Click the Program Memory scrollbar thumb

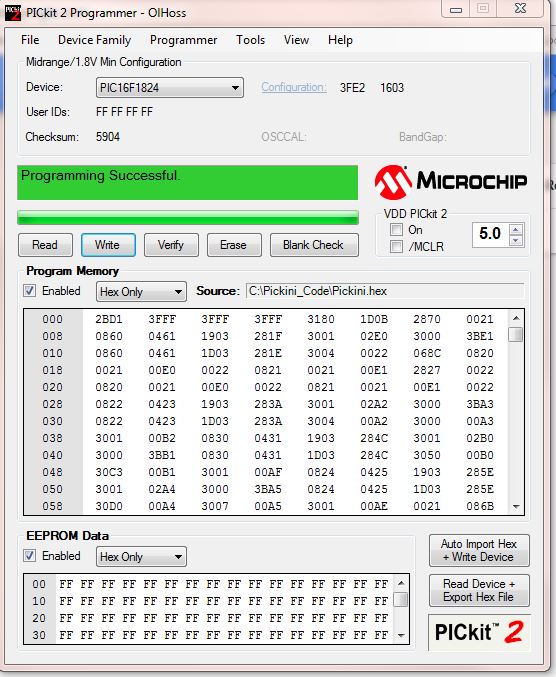click(x=516, y=335)
